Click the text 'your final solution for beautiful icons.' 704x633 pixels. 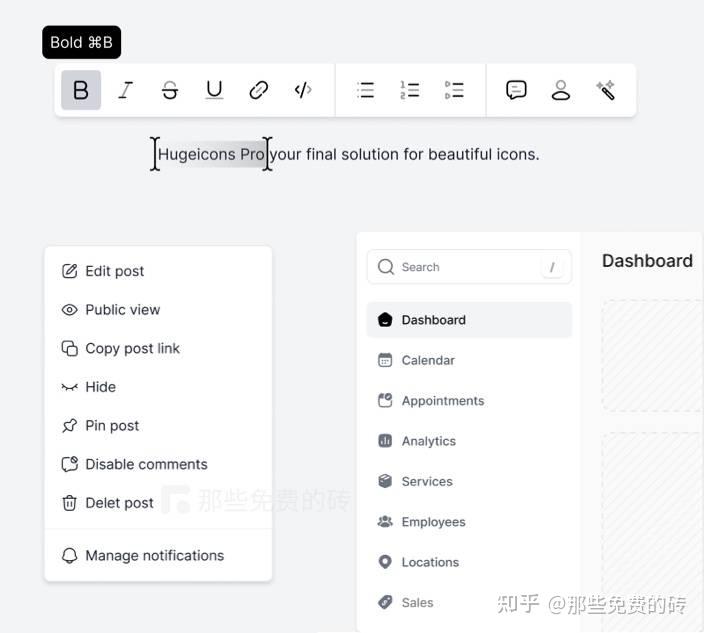tap(405, 154)
